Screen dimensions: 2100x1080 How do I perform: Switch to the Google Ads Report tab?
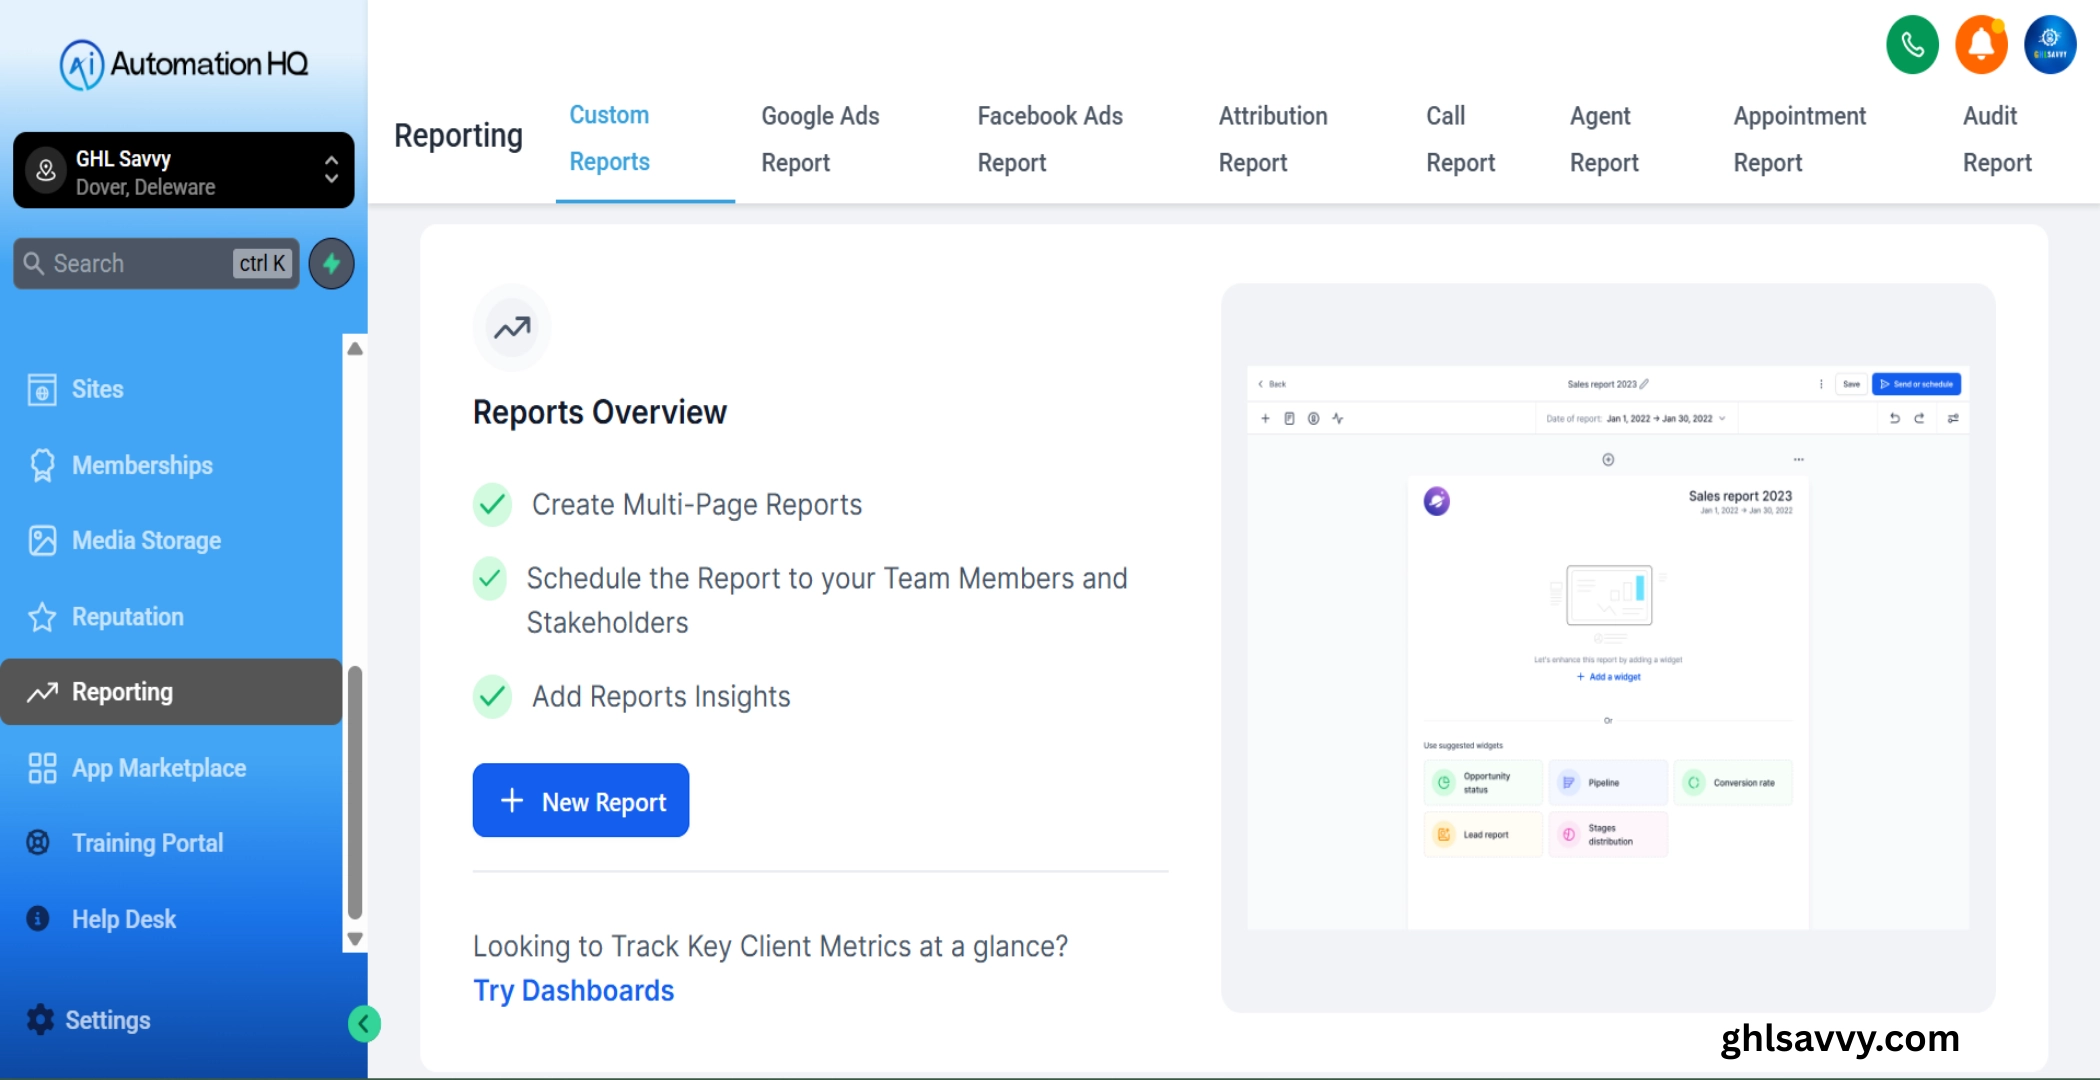point(820,139)
